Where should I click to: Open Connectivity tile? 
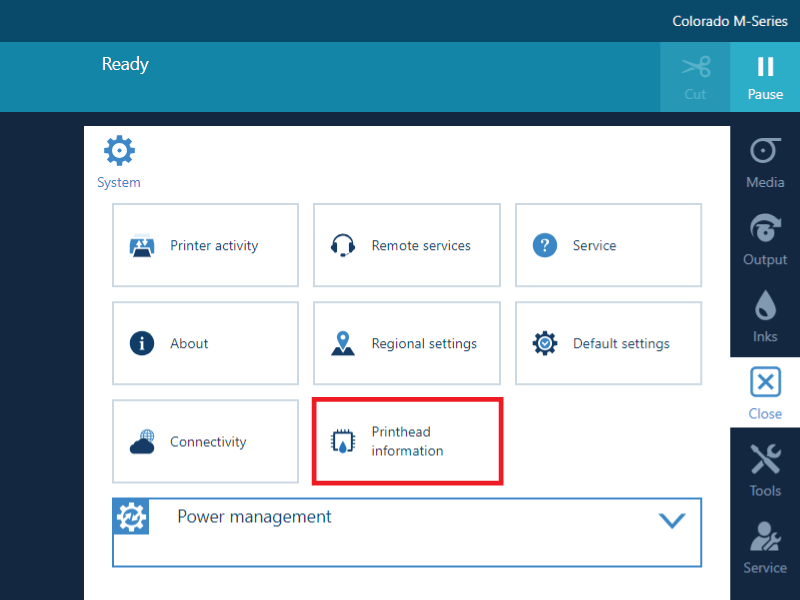pos(205,441)
